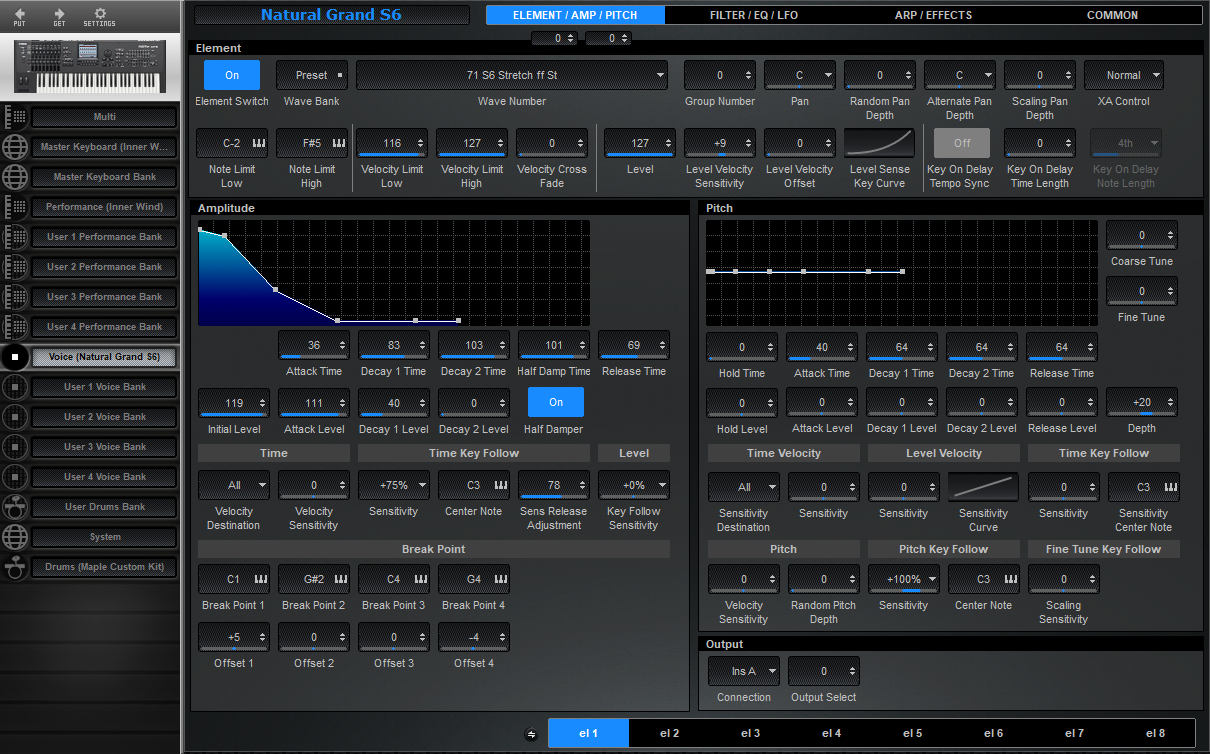Enable Key On Delay Tempo Sync
1210x754 pixels.
tap(960, 143)
